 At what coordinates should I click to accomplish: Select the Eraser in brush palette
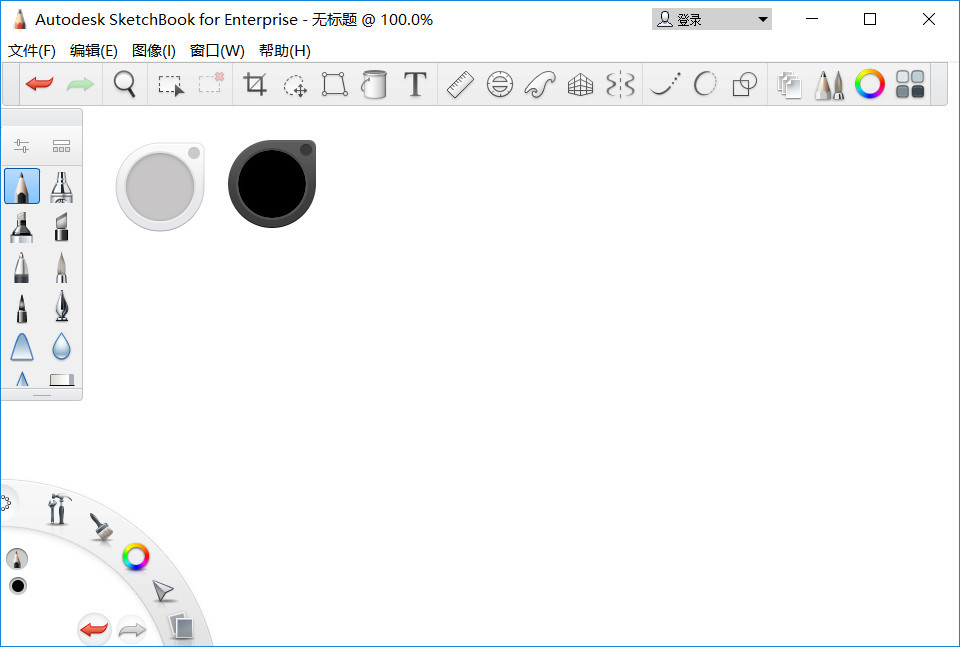click(x=62, y=380)
